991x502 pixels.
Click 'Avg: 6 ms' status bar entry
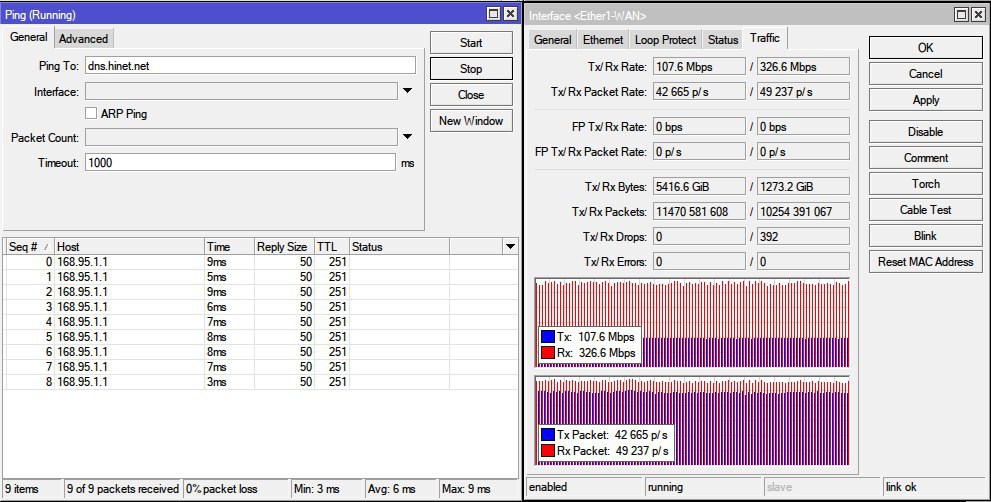click(x=391, y=489)
